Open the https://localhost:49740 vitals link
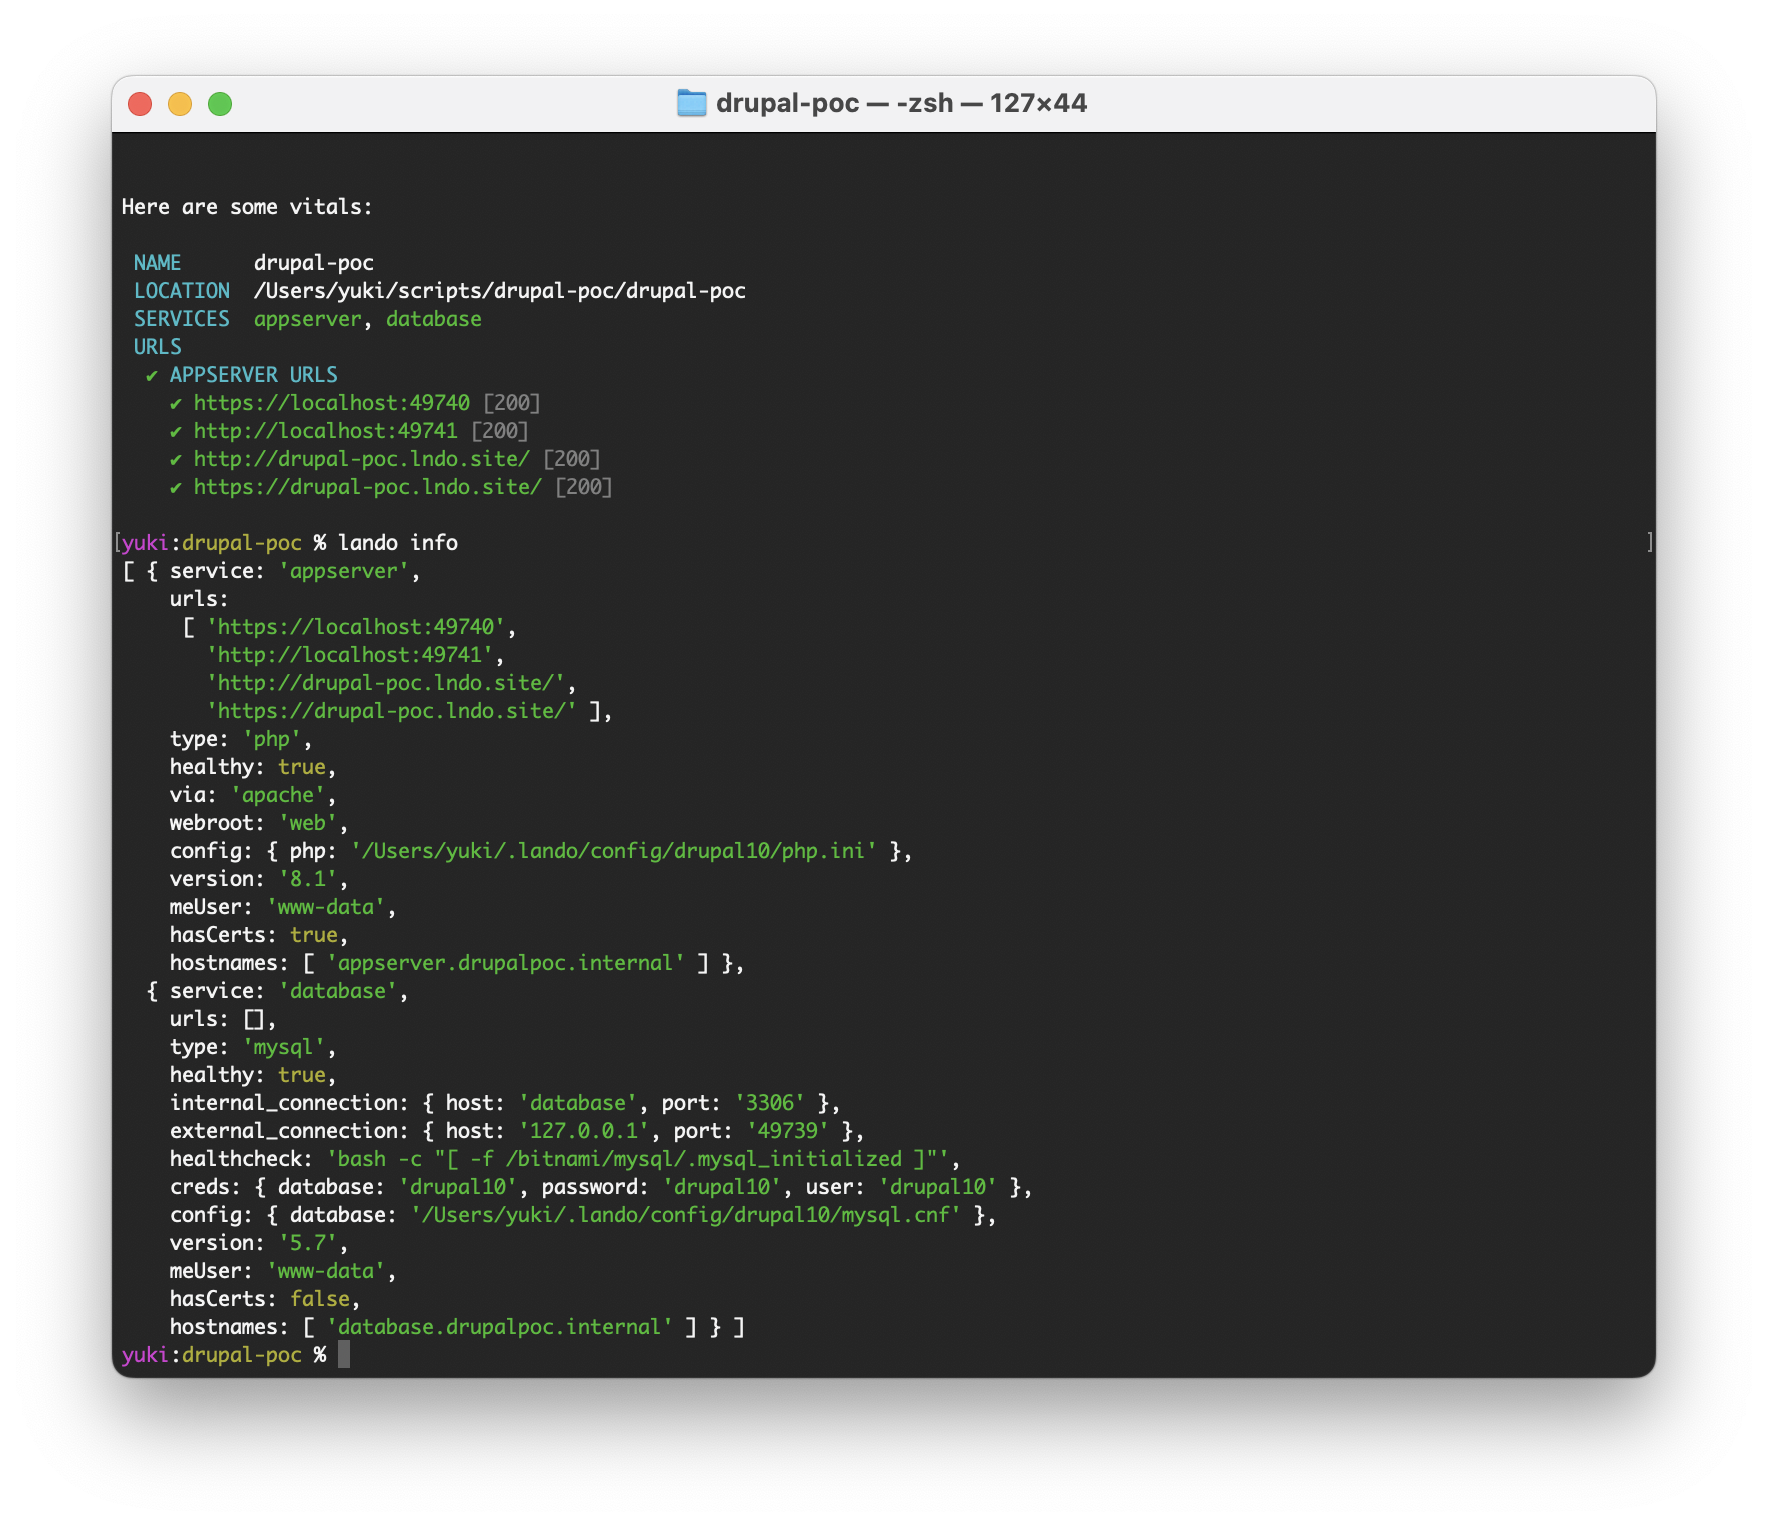 tap(332, 403)
